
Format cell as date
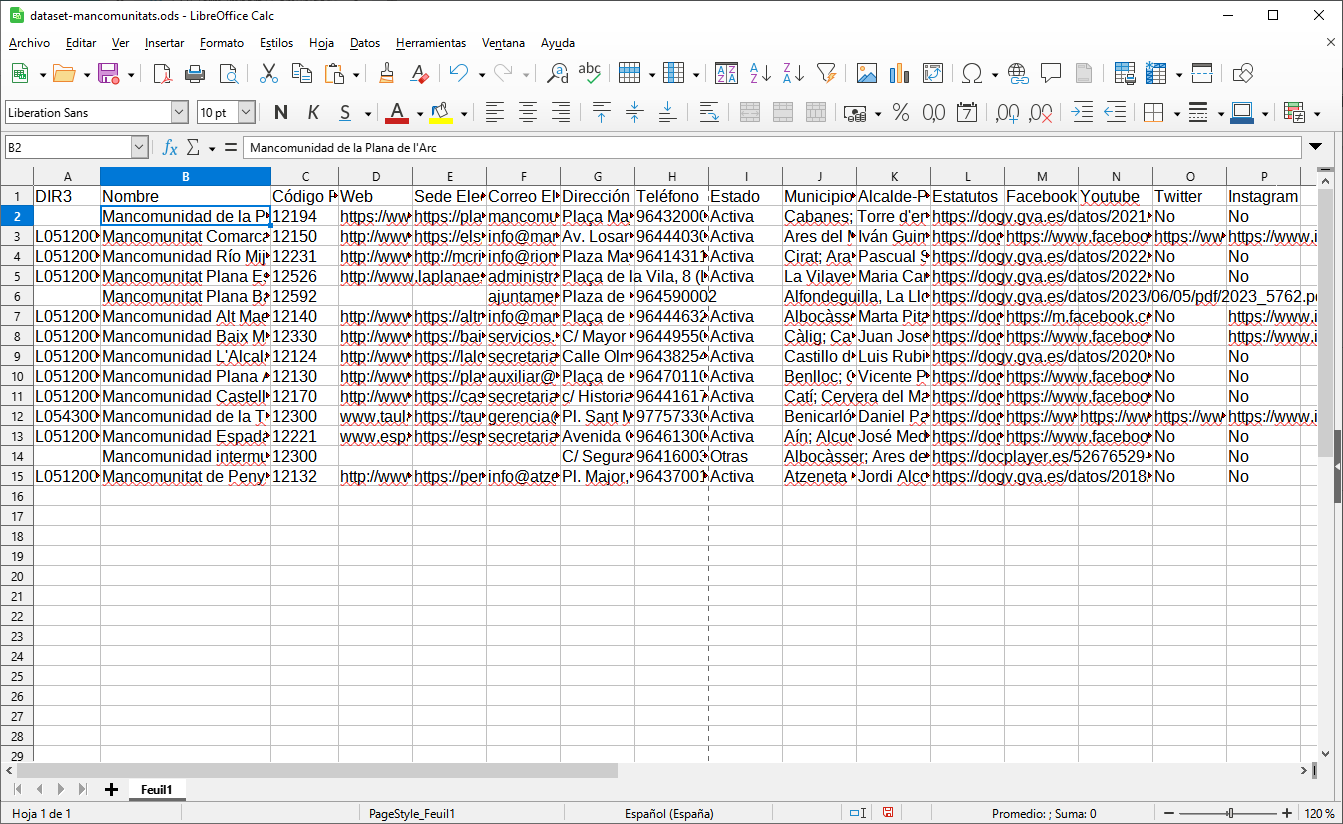pyautogui.click(x=967, y=113)
